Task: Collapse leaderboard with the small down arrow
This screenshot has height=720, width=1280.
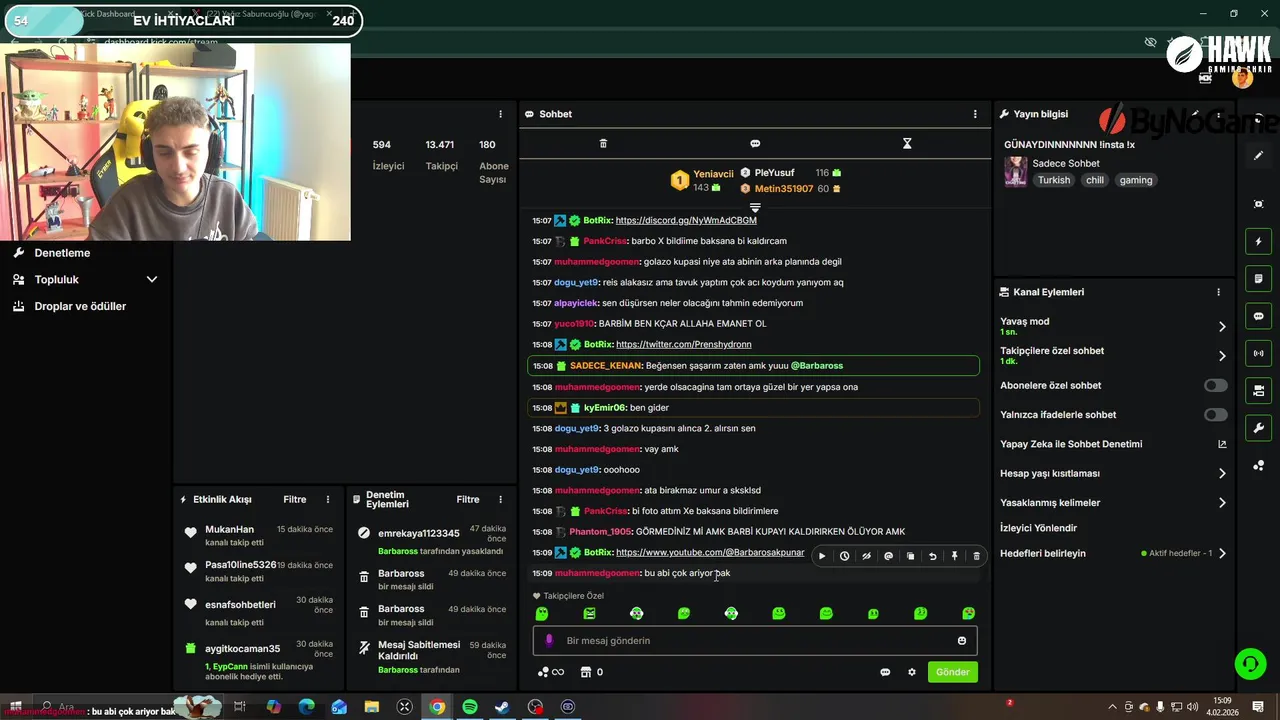Action: point(755,207)
